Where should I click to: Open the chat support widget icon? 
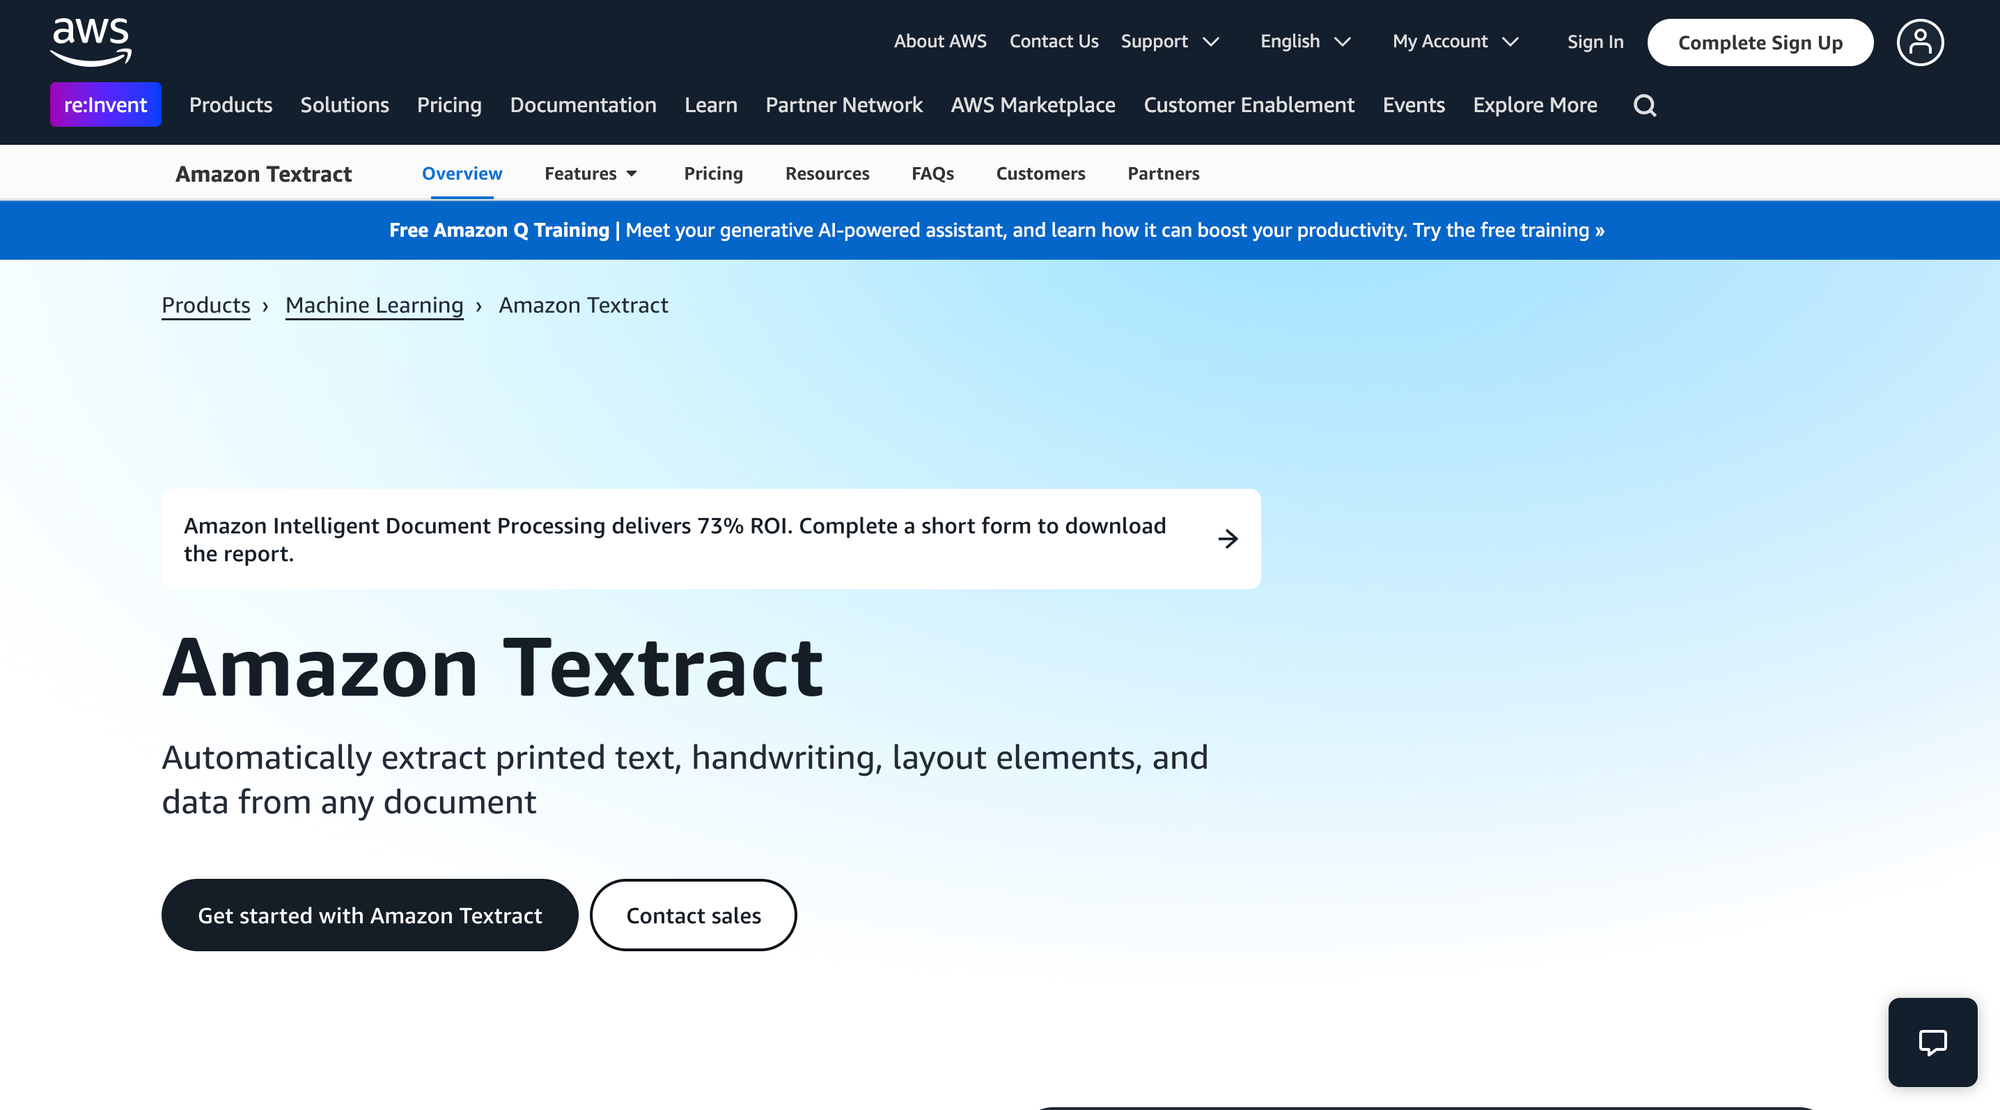(x=1932, y=1042)
